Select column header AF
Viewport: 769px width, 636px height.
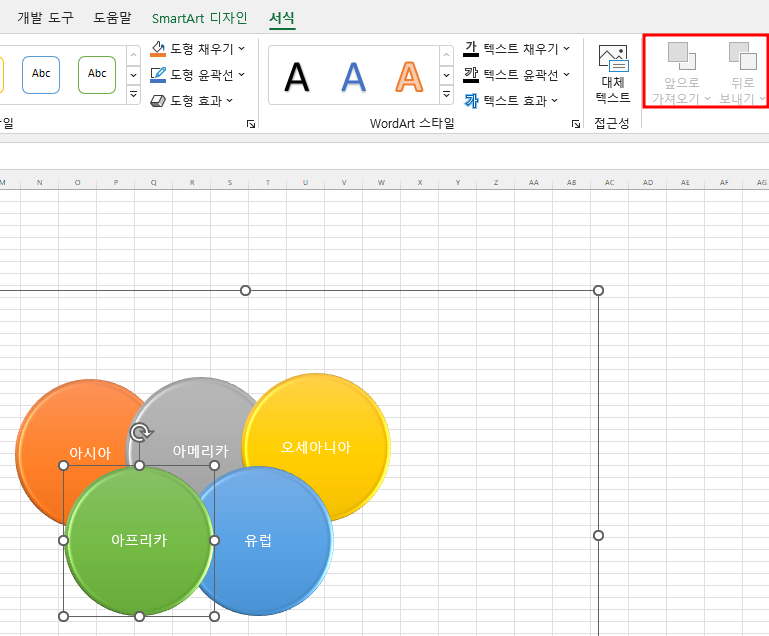[724, 182]
